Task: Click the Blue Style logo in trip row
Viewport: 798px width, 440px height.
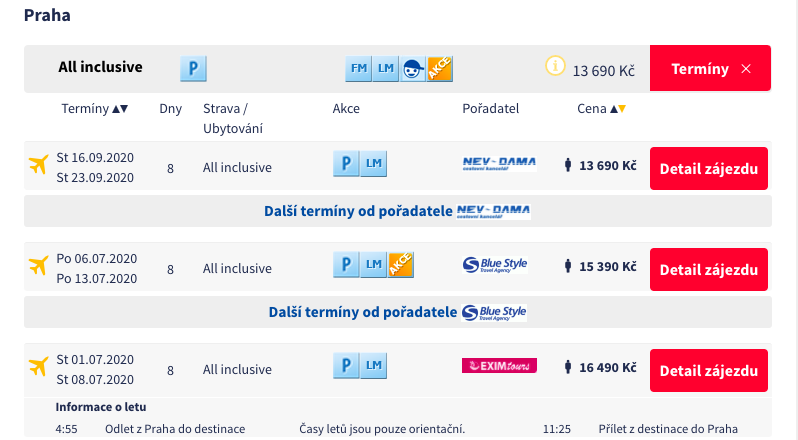Action: point(495,265)
